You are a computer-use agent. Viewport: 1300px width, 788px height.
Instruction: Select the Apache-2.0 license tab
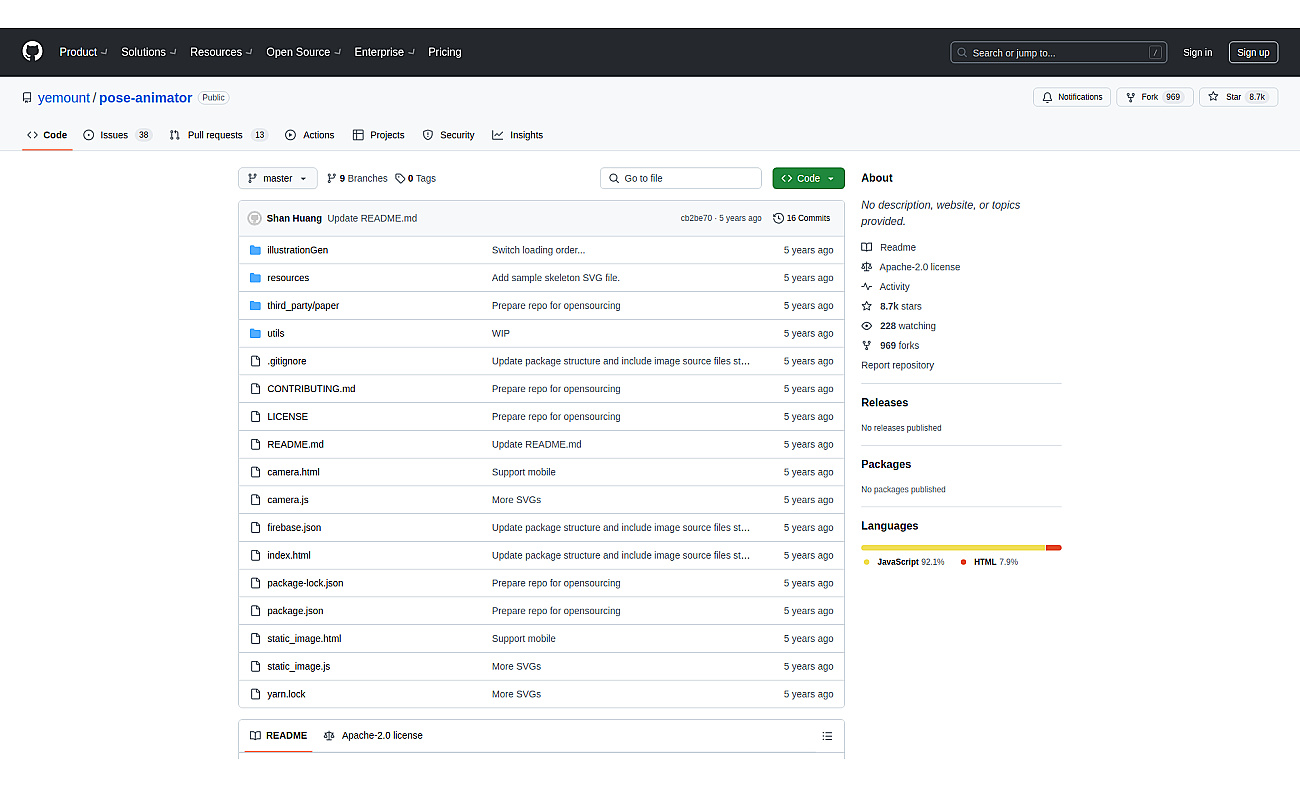[373, 736]
